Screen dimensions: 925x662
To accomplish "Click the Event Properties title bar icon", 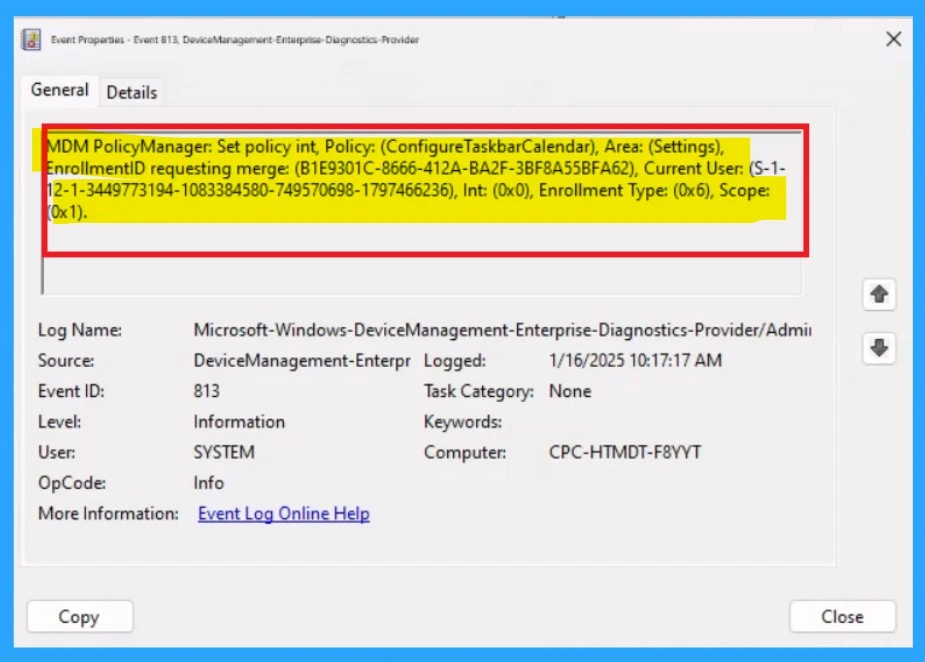I will point(31,40).
